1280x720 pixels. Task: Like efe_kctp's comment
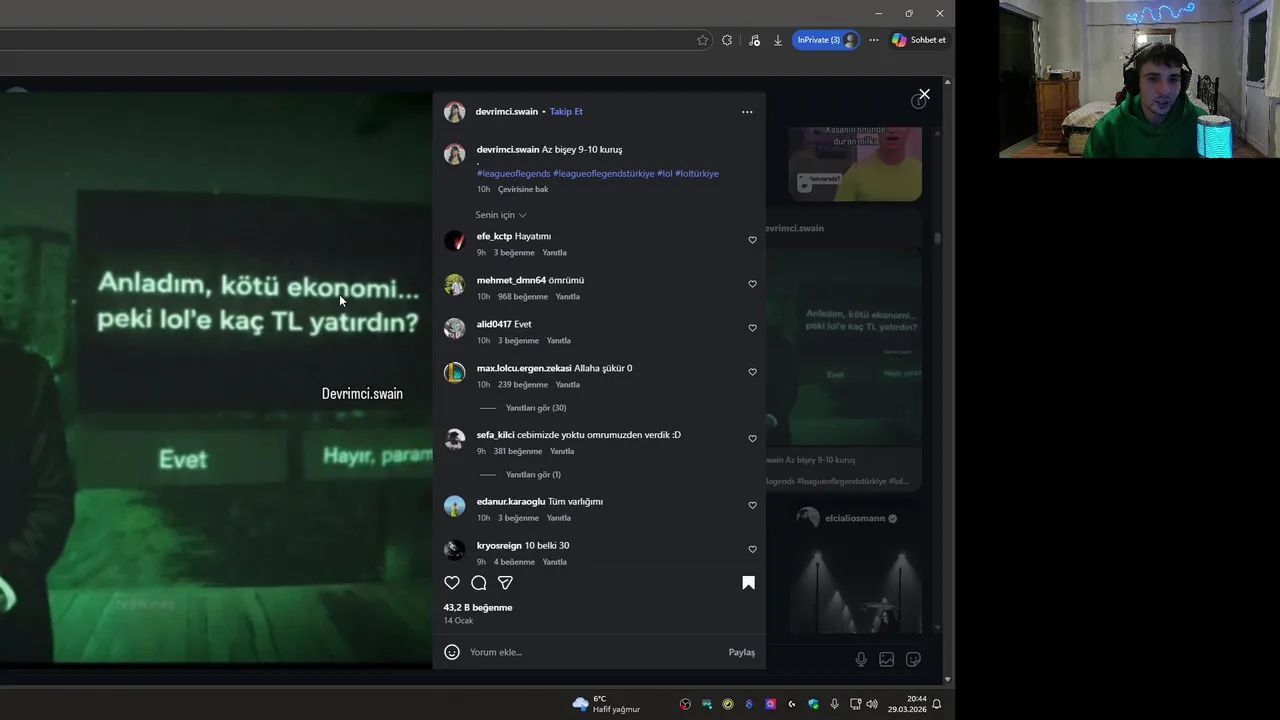click(753, 240)
